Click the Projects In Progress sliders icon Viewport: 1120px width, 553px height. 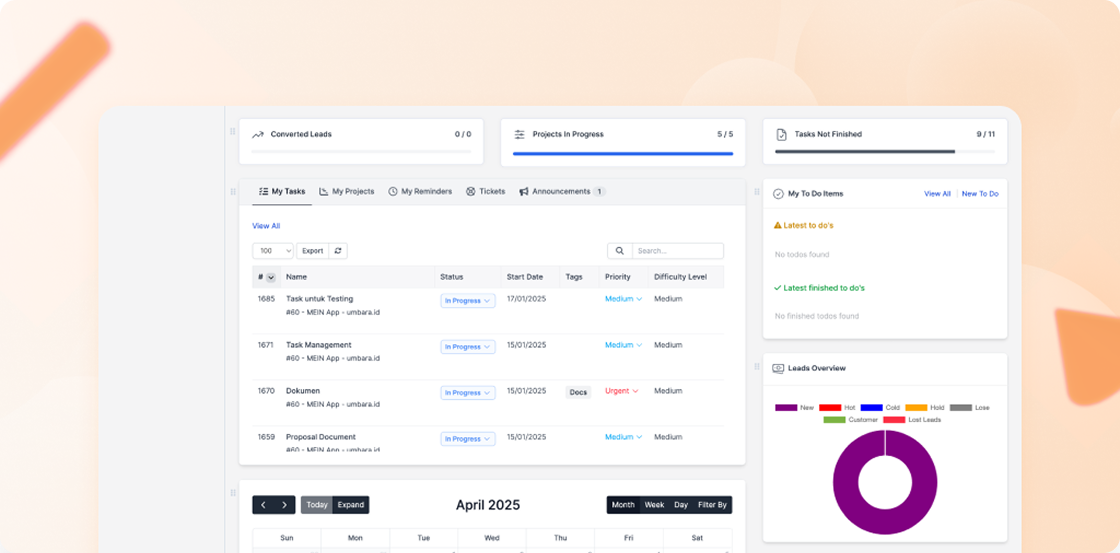(519, 134)
